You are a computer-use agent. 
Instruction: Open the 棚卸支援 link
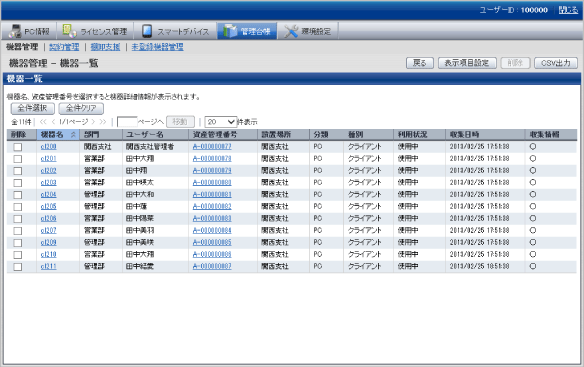click(105, 47)
